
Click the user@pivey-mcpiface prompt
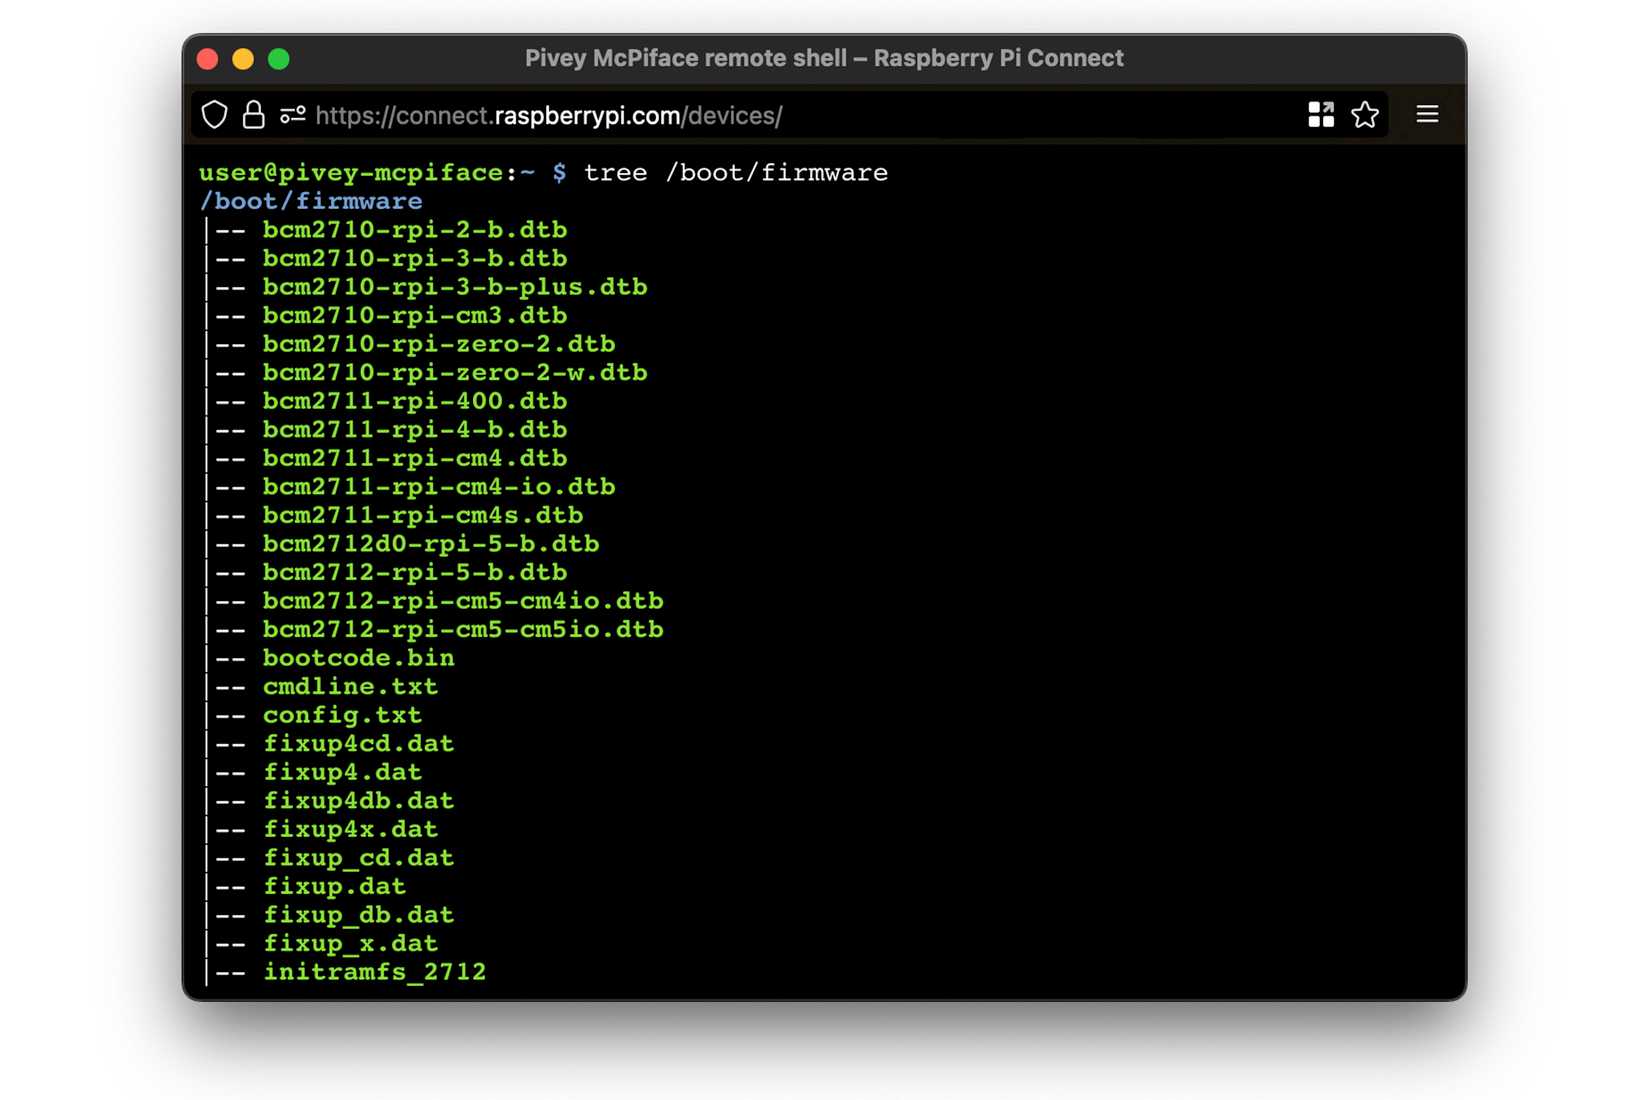(x=351, y=173)
